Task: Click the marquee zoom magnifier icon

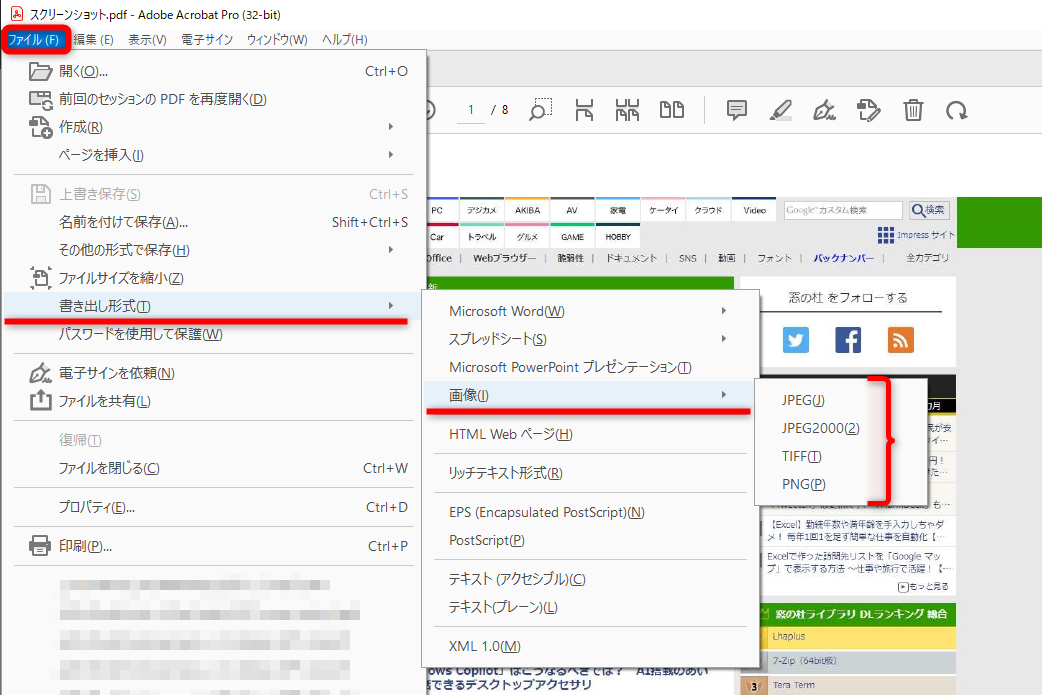Action: [540, 110]
